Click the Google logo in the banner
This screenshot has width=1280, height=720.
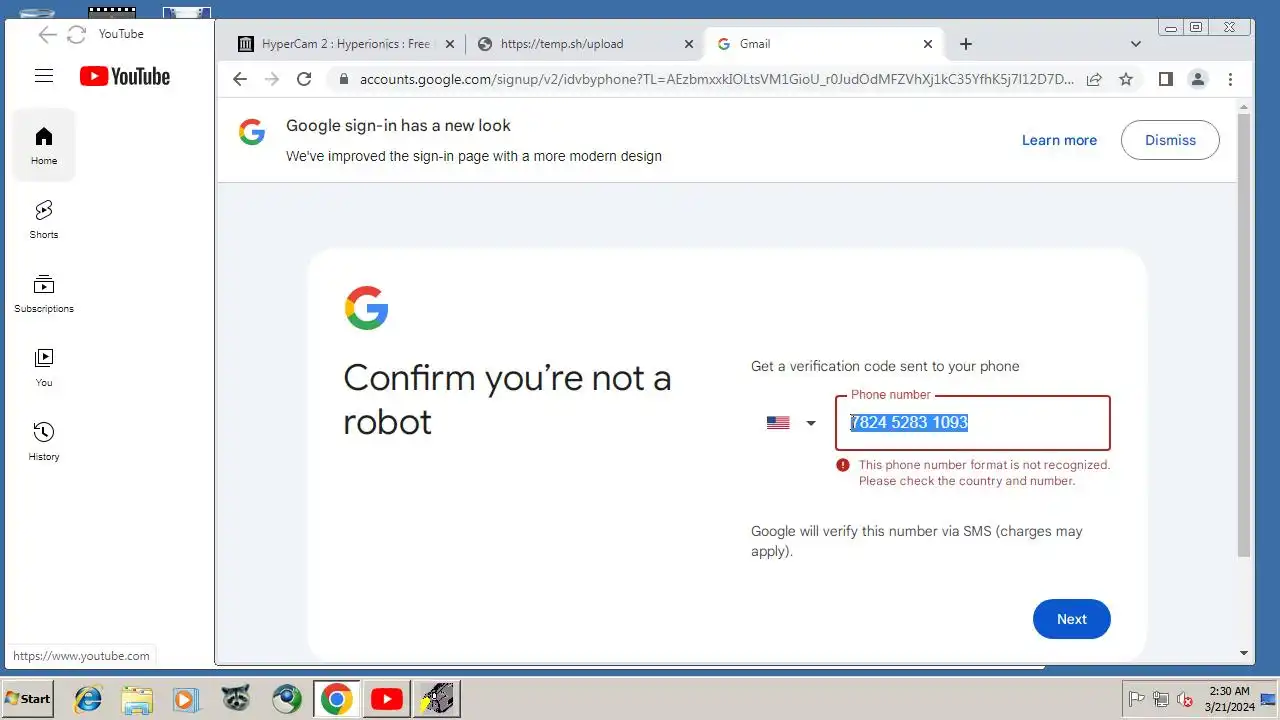pos(252,132)
